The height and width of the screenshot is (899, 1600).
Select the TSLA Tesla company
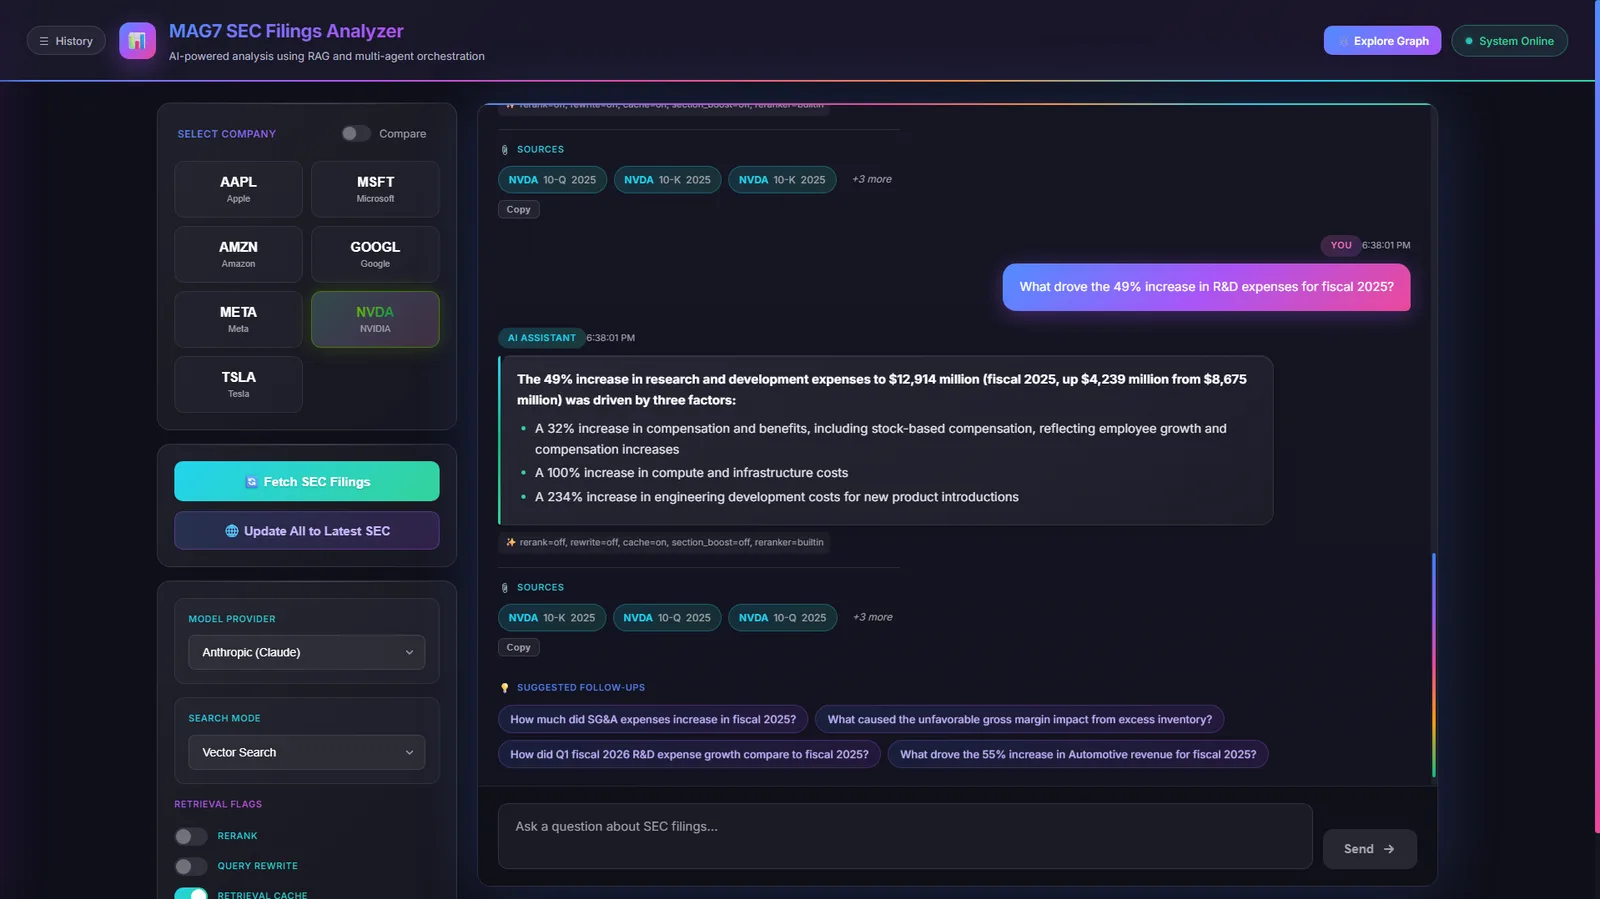(x=238, y=384)
